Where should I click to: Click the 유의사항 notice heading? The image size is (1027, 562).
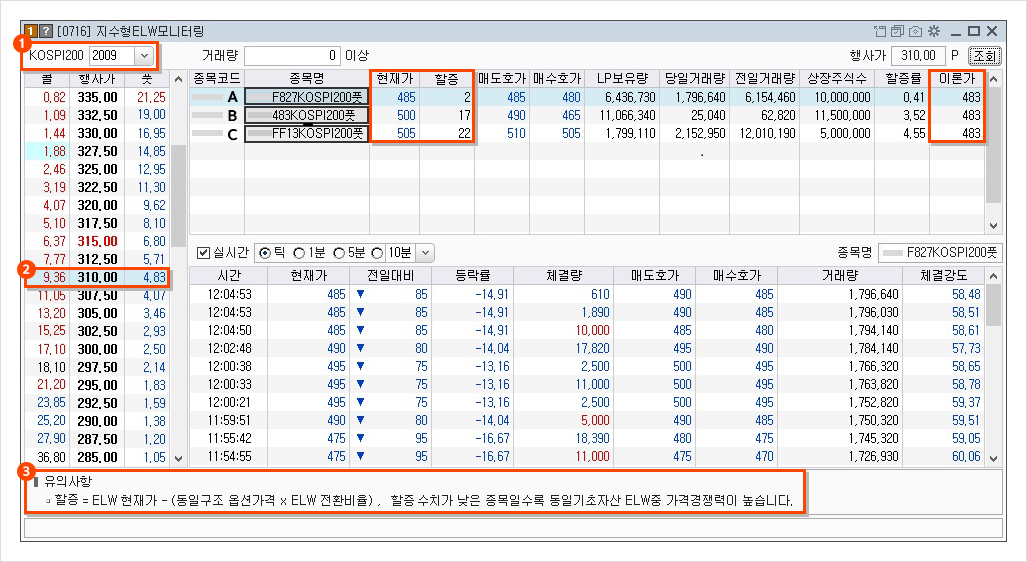coord(67,481)
